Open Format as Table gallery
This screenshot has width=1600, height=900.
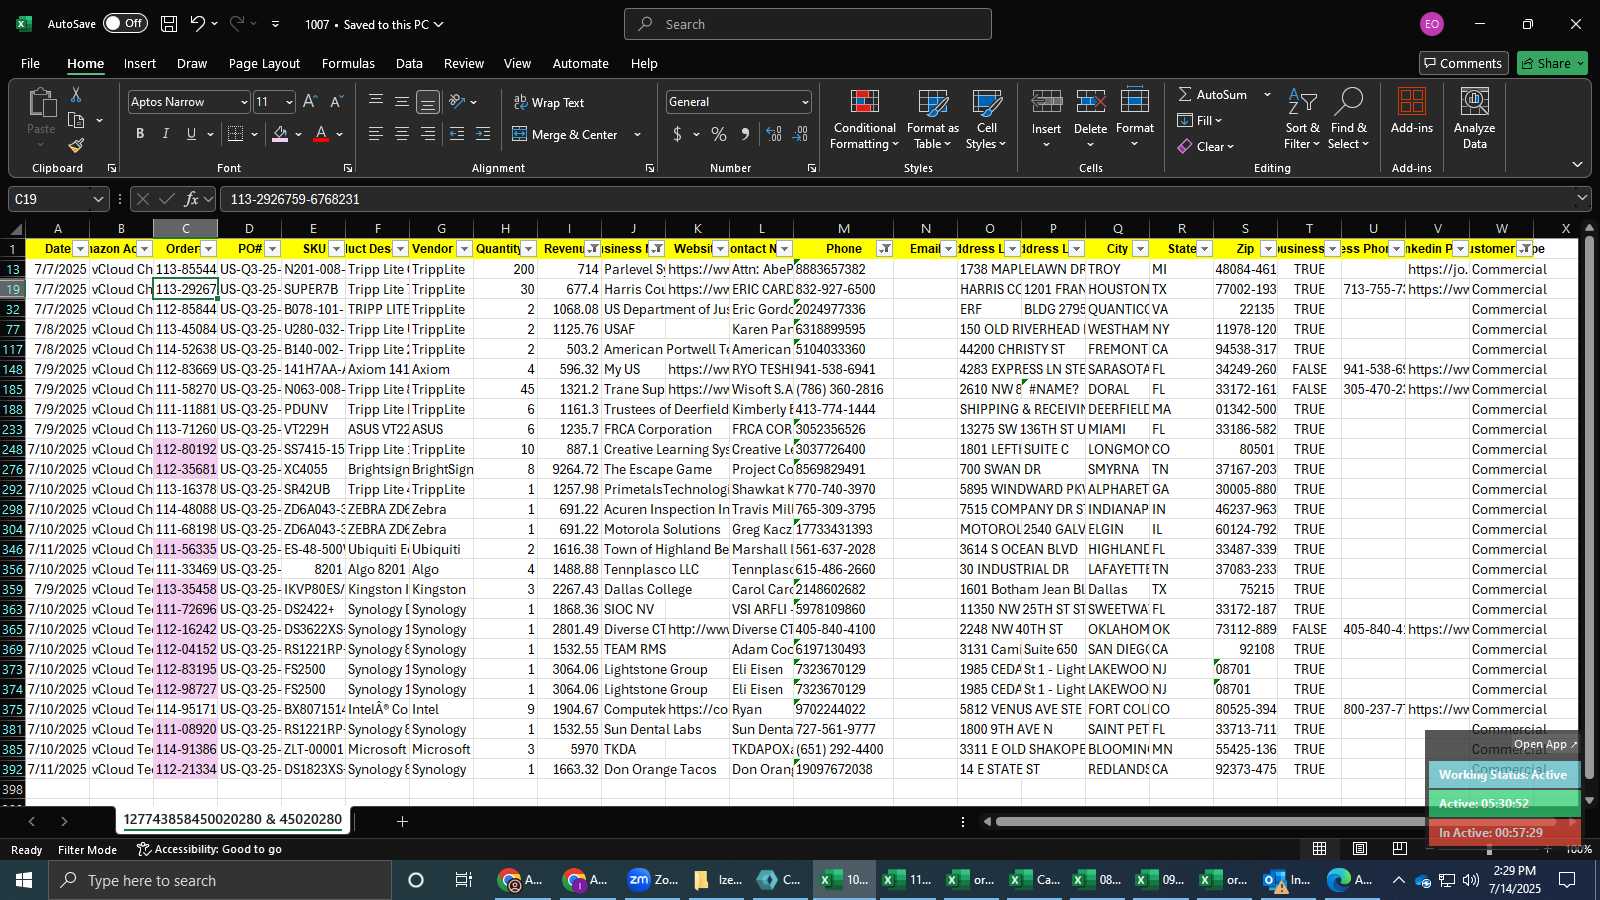932,120
